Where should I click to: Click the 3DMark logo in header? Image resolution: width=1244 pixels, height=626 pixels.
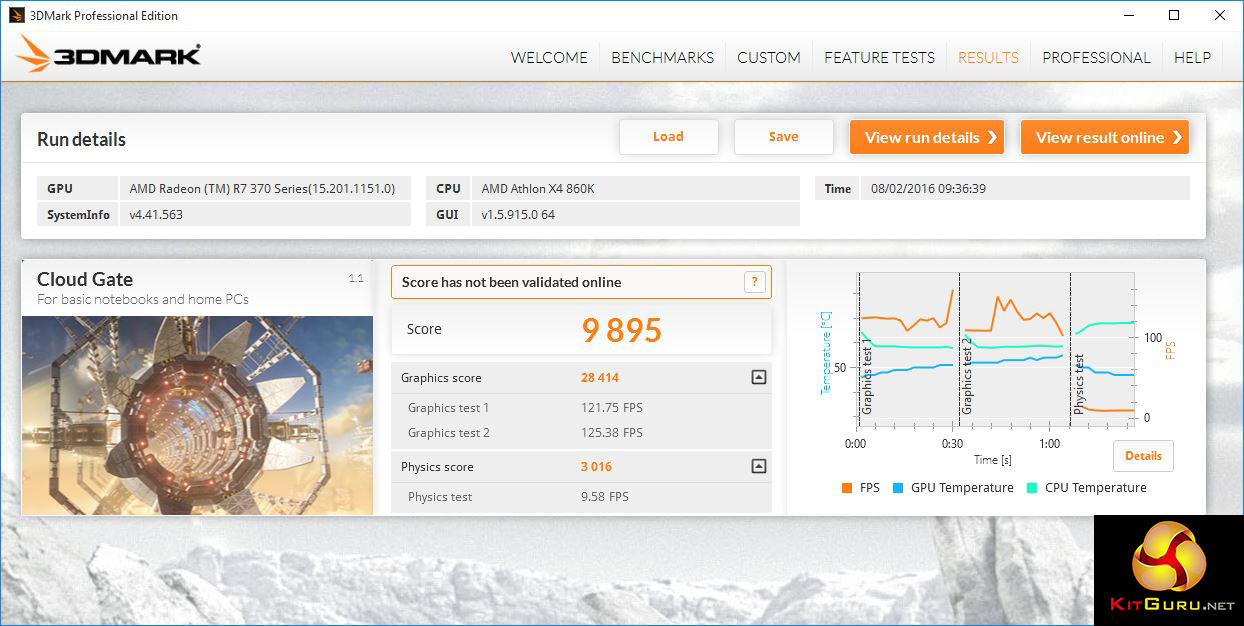point(110,54)
